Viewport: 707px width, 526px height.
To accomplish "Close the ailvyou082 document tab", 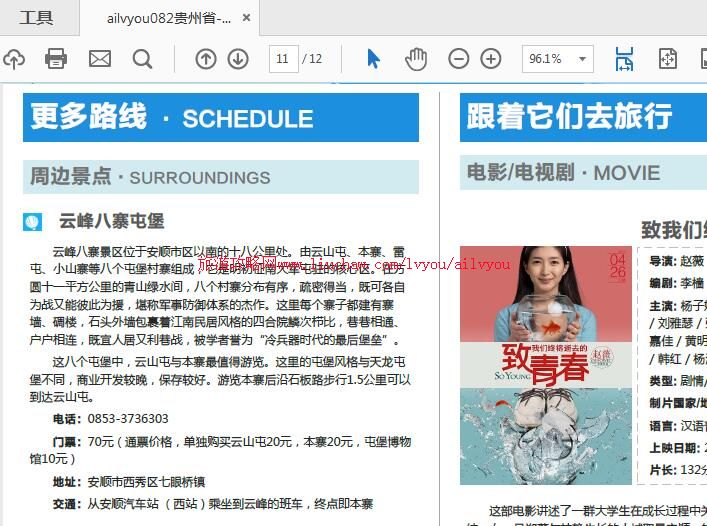I will pyautogui.click(x=247, y=18).
